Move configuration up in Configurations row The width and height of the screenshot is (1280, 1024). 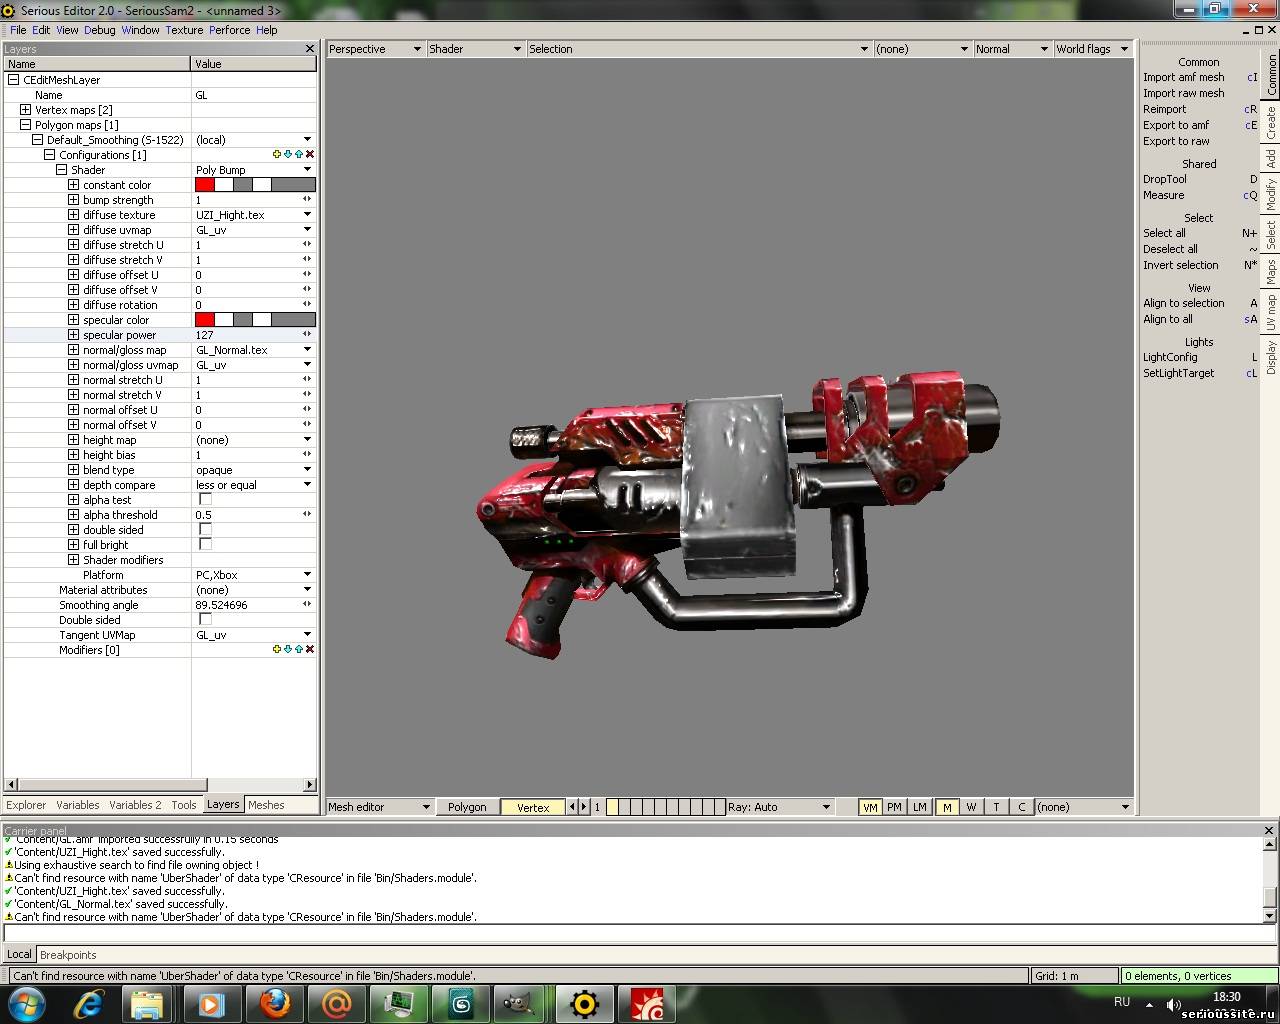[x=299, y=154]
